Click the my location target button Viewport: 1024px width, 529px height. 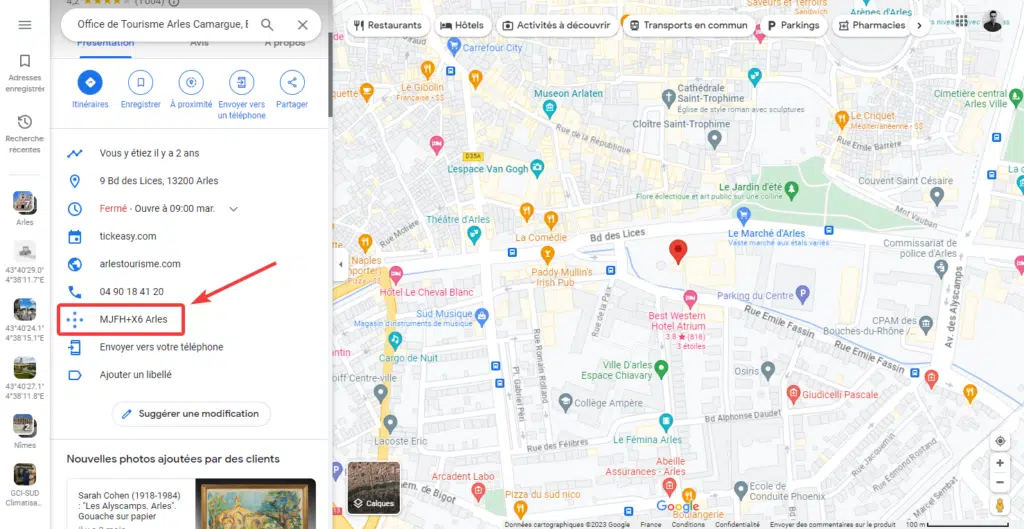coord(1000,441)
